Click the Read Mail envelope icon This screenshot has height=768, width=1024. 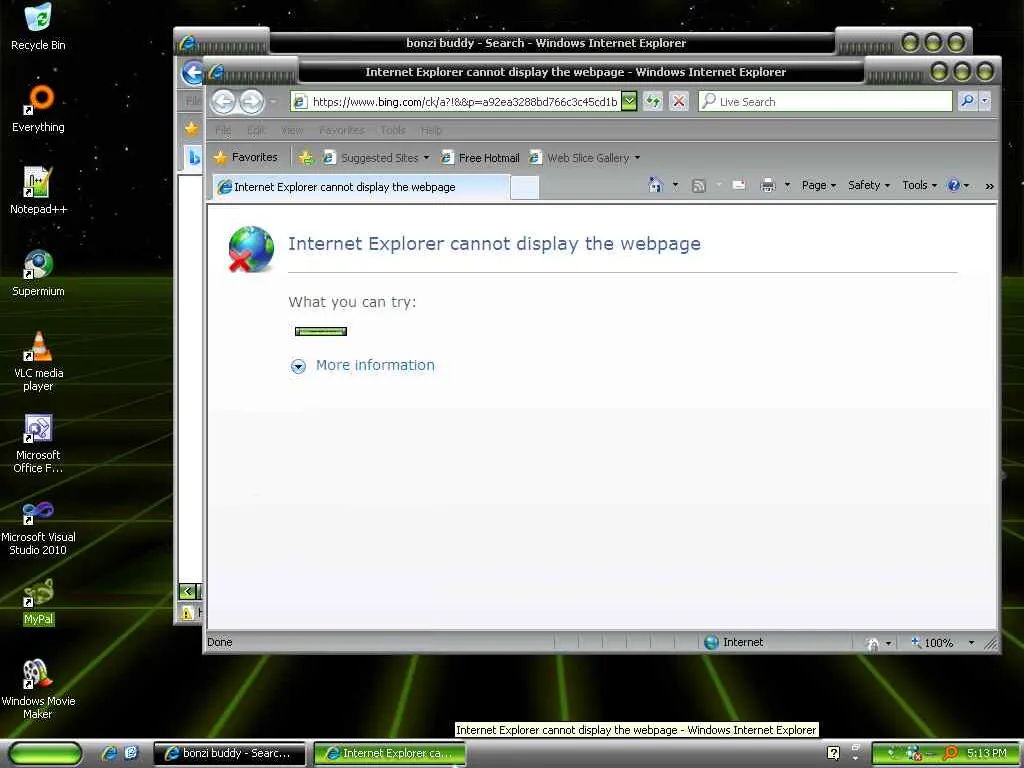[739, 185]
